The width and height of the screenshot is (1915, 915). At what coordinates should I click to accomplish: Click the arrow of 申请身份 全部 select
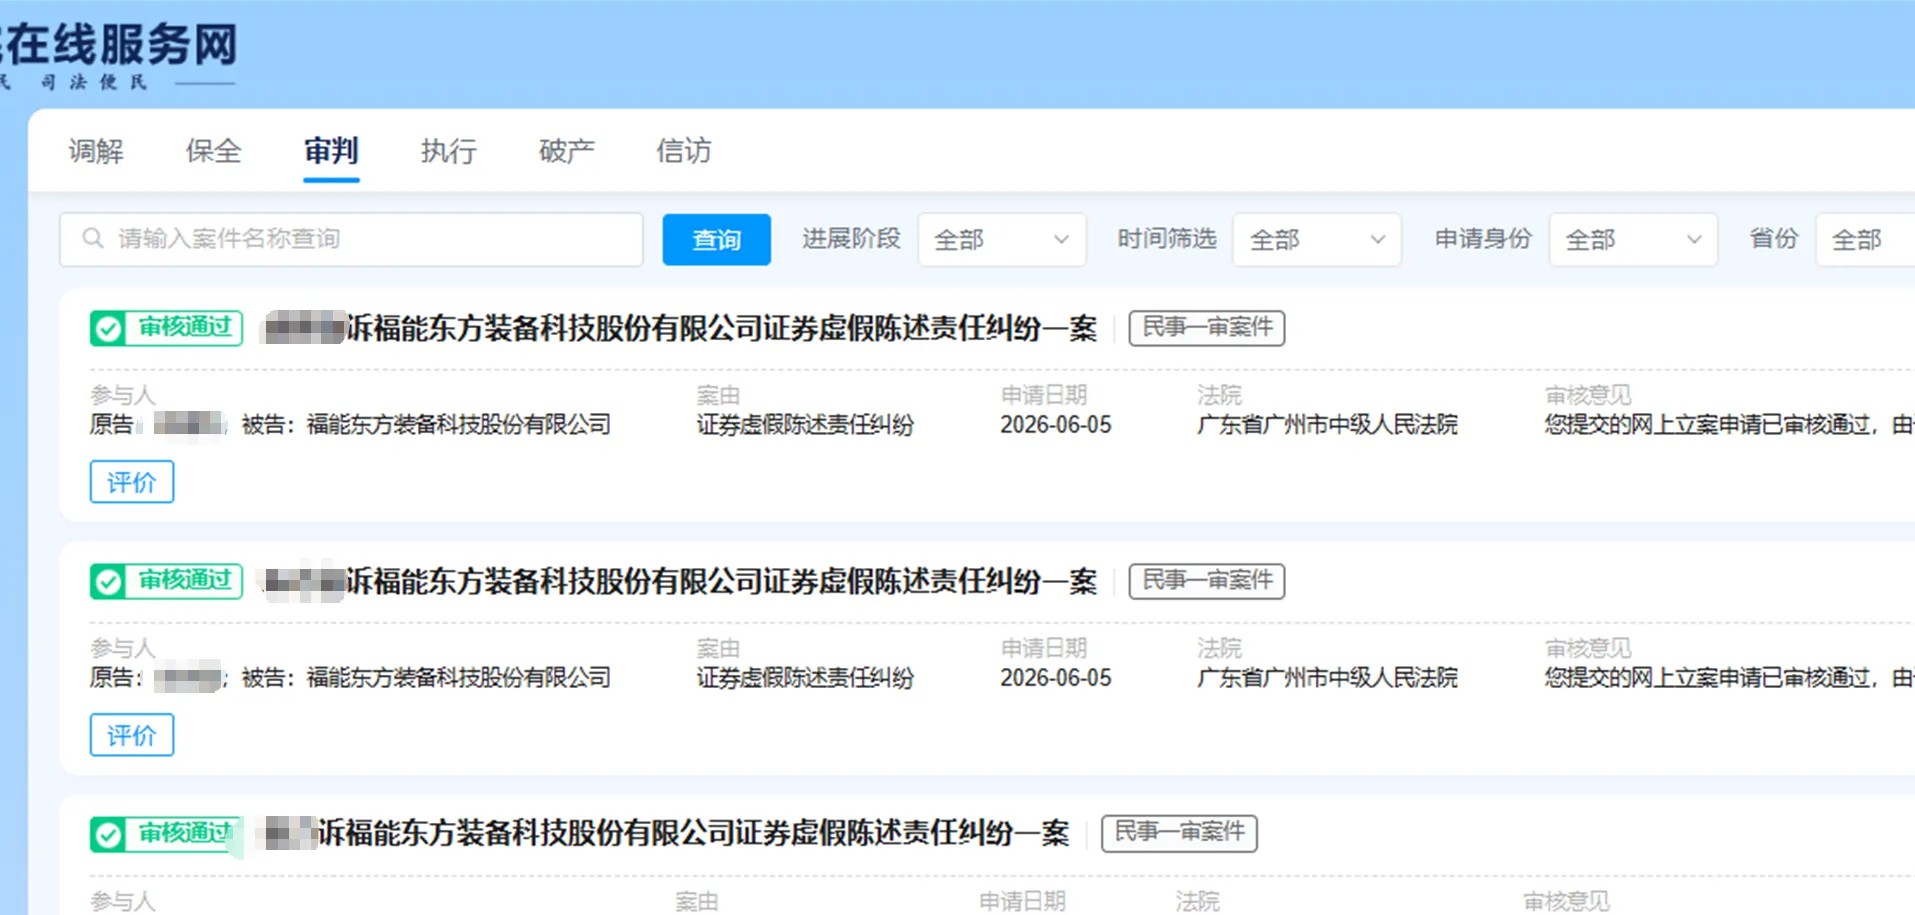(1693, 240)
